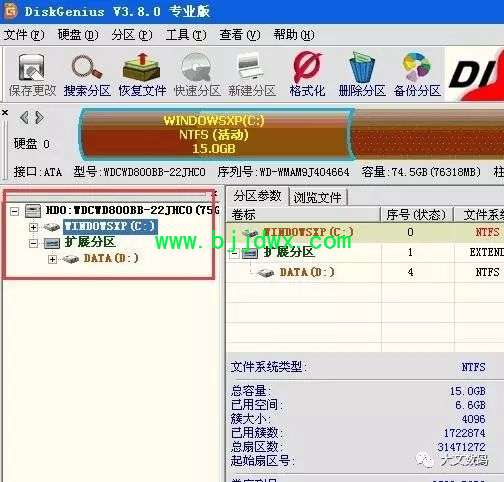Viewport: 504px width, 482px height.
Task: Click the WINDOWSXP(C:) partition bar graphic
Action: (214, 134)
